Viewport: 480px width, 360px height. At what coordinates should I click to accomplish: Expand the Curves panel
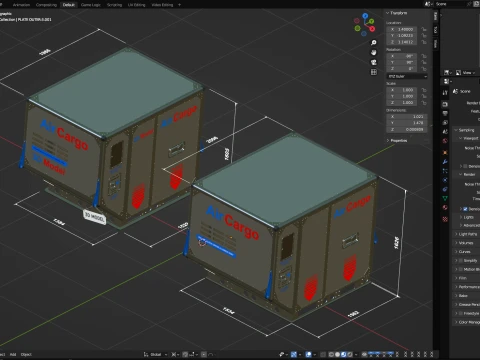463,252
